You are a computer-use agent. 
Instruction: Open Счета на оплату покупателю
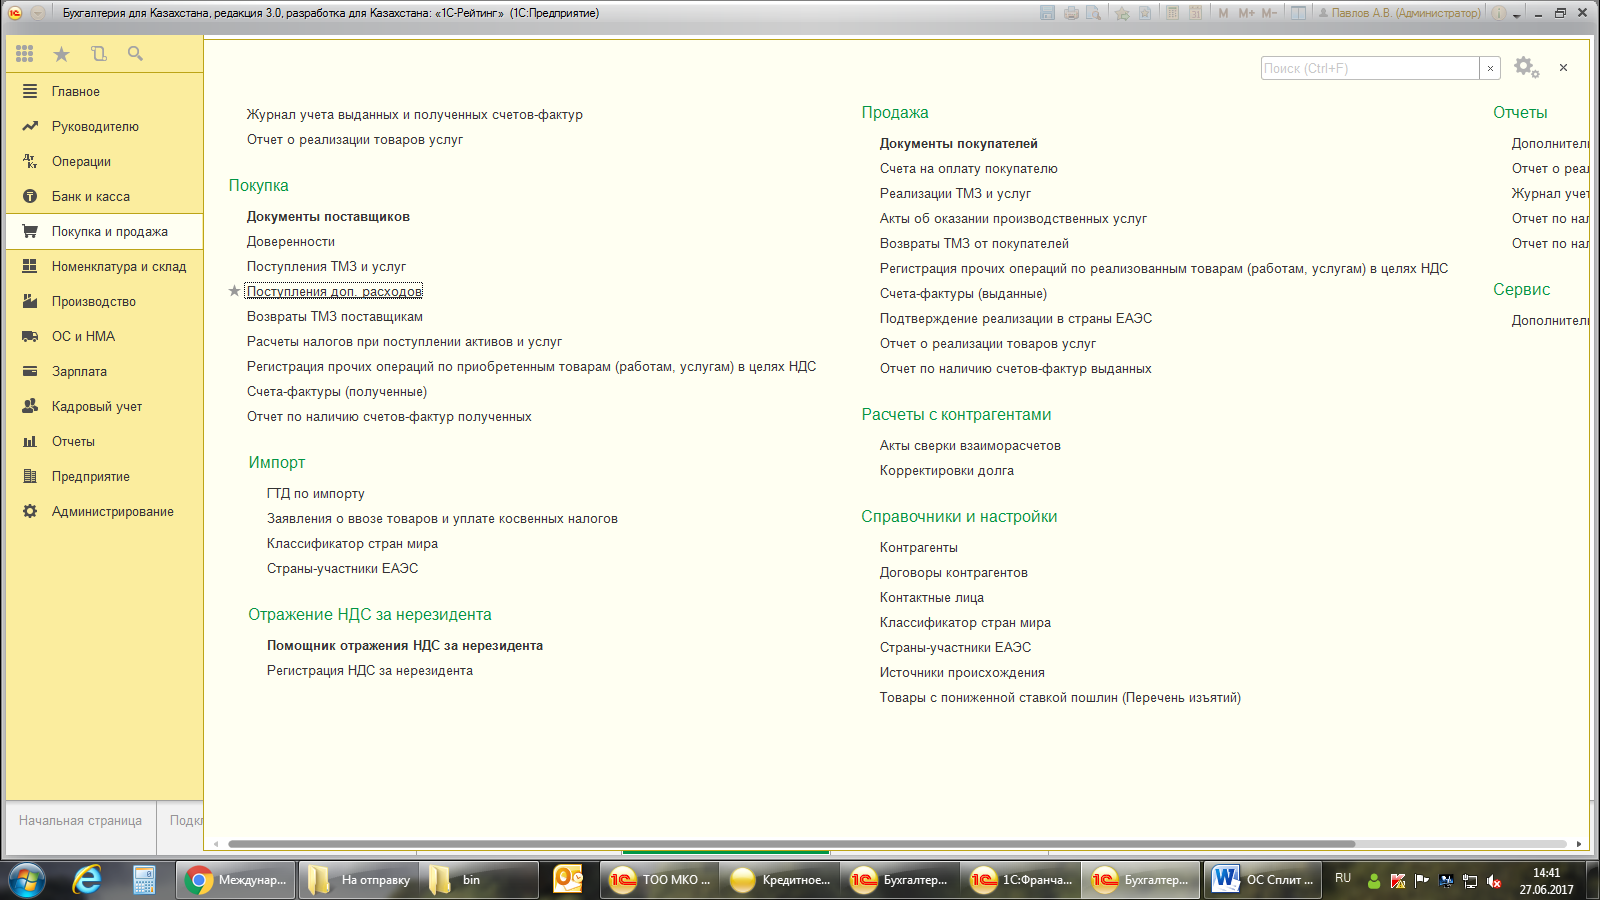[x=969, y=169]
